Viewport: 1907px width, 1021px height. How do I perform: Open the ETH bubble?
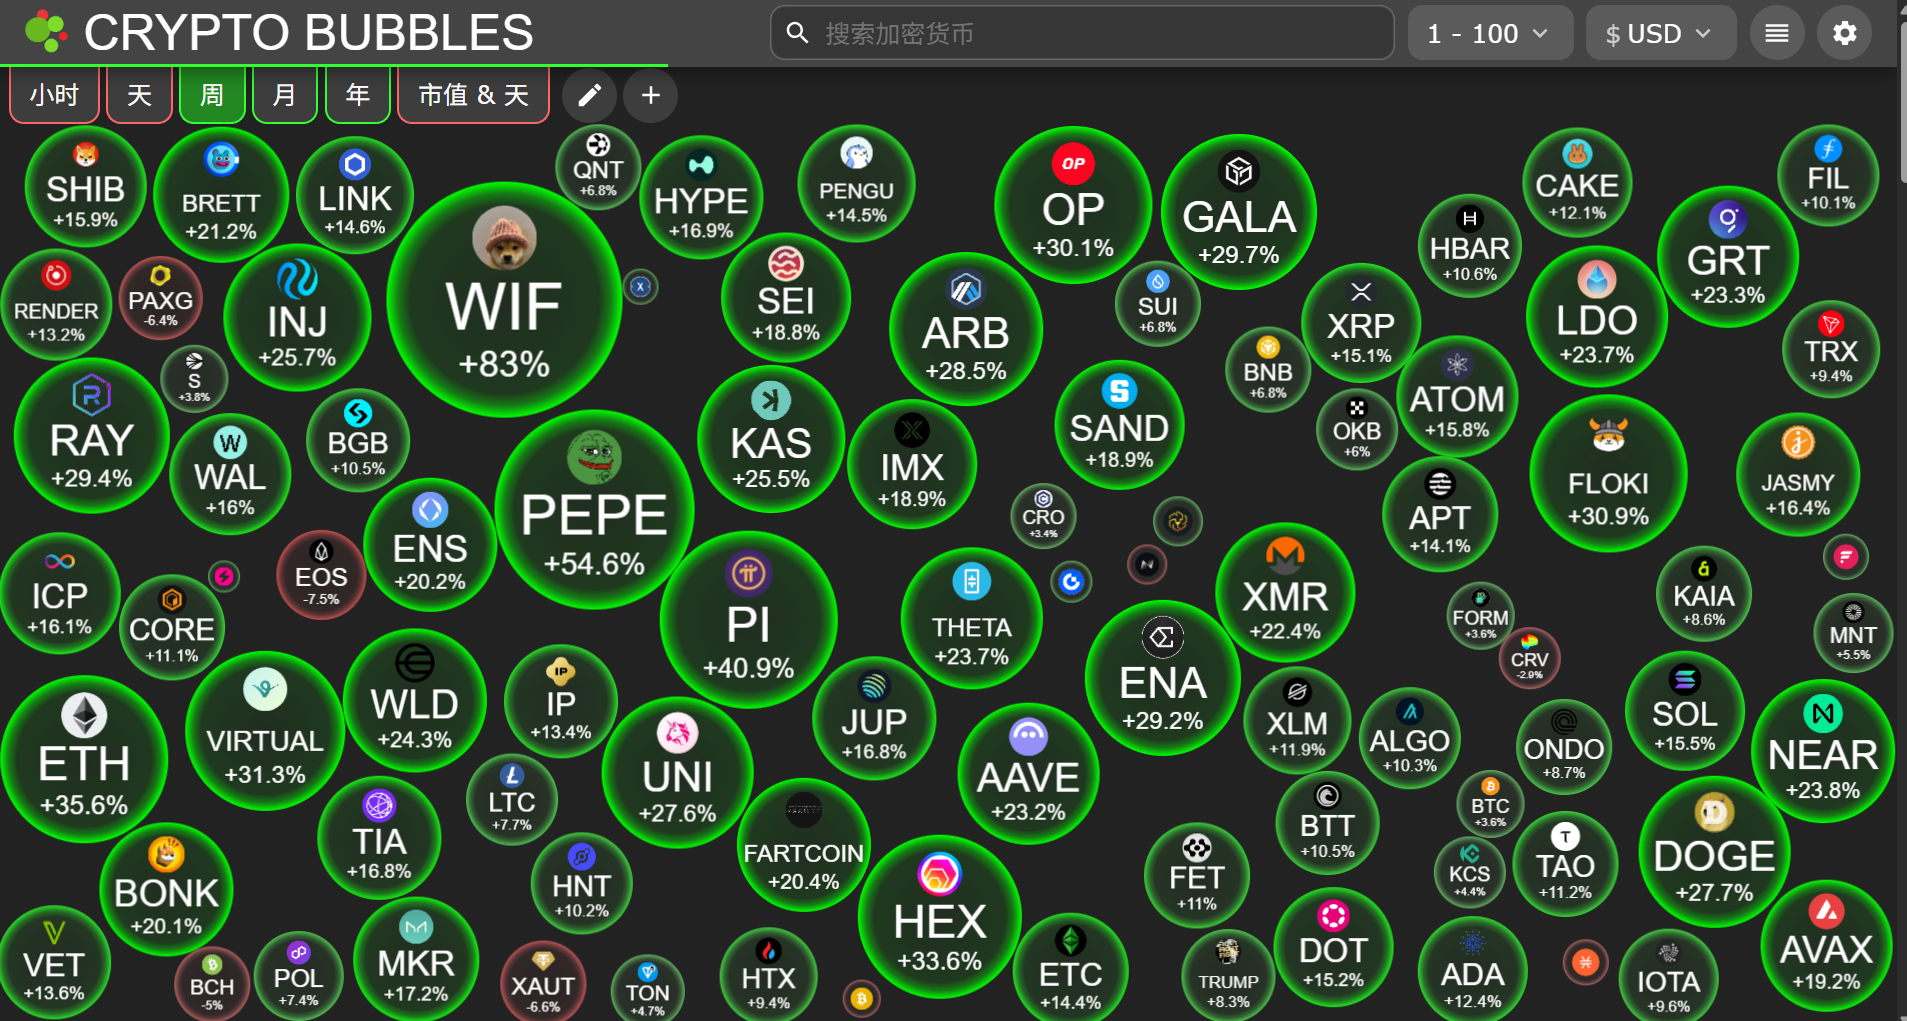point(84,760)
